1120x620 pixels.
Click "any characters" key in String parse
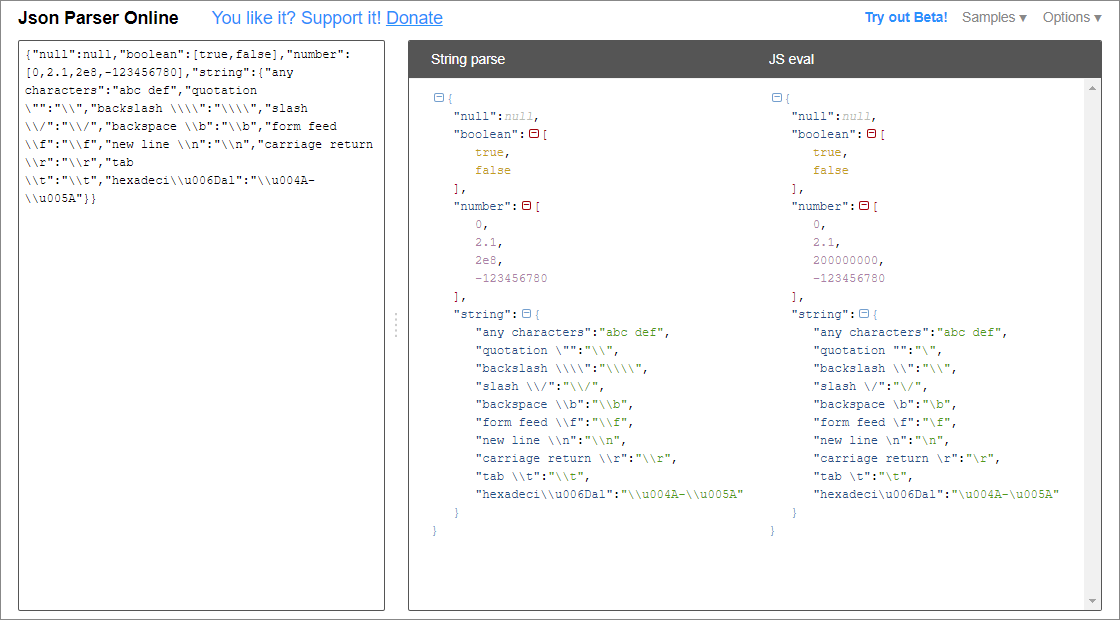pos(533,332)
